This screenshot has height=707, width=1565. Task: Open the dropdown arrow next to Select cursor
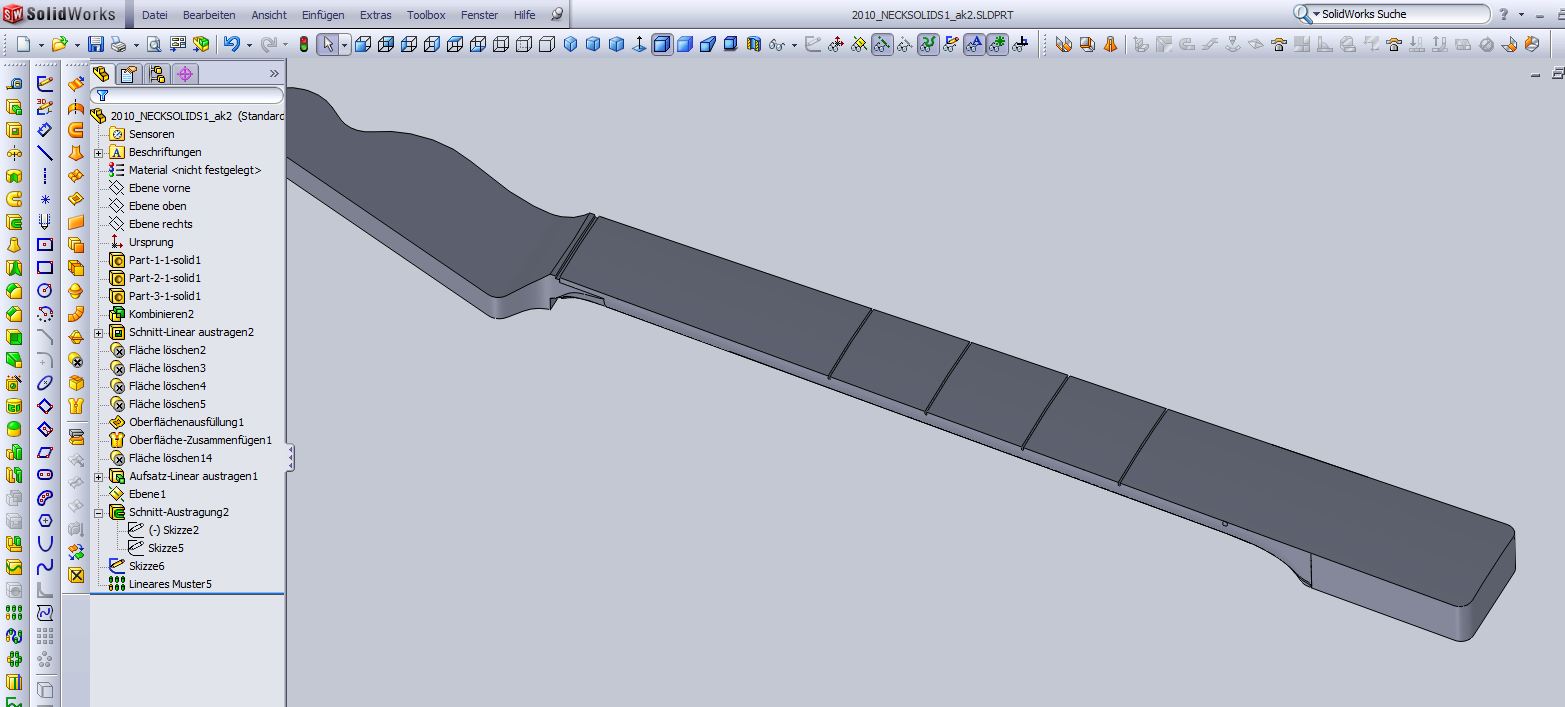(344, 45)
